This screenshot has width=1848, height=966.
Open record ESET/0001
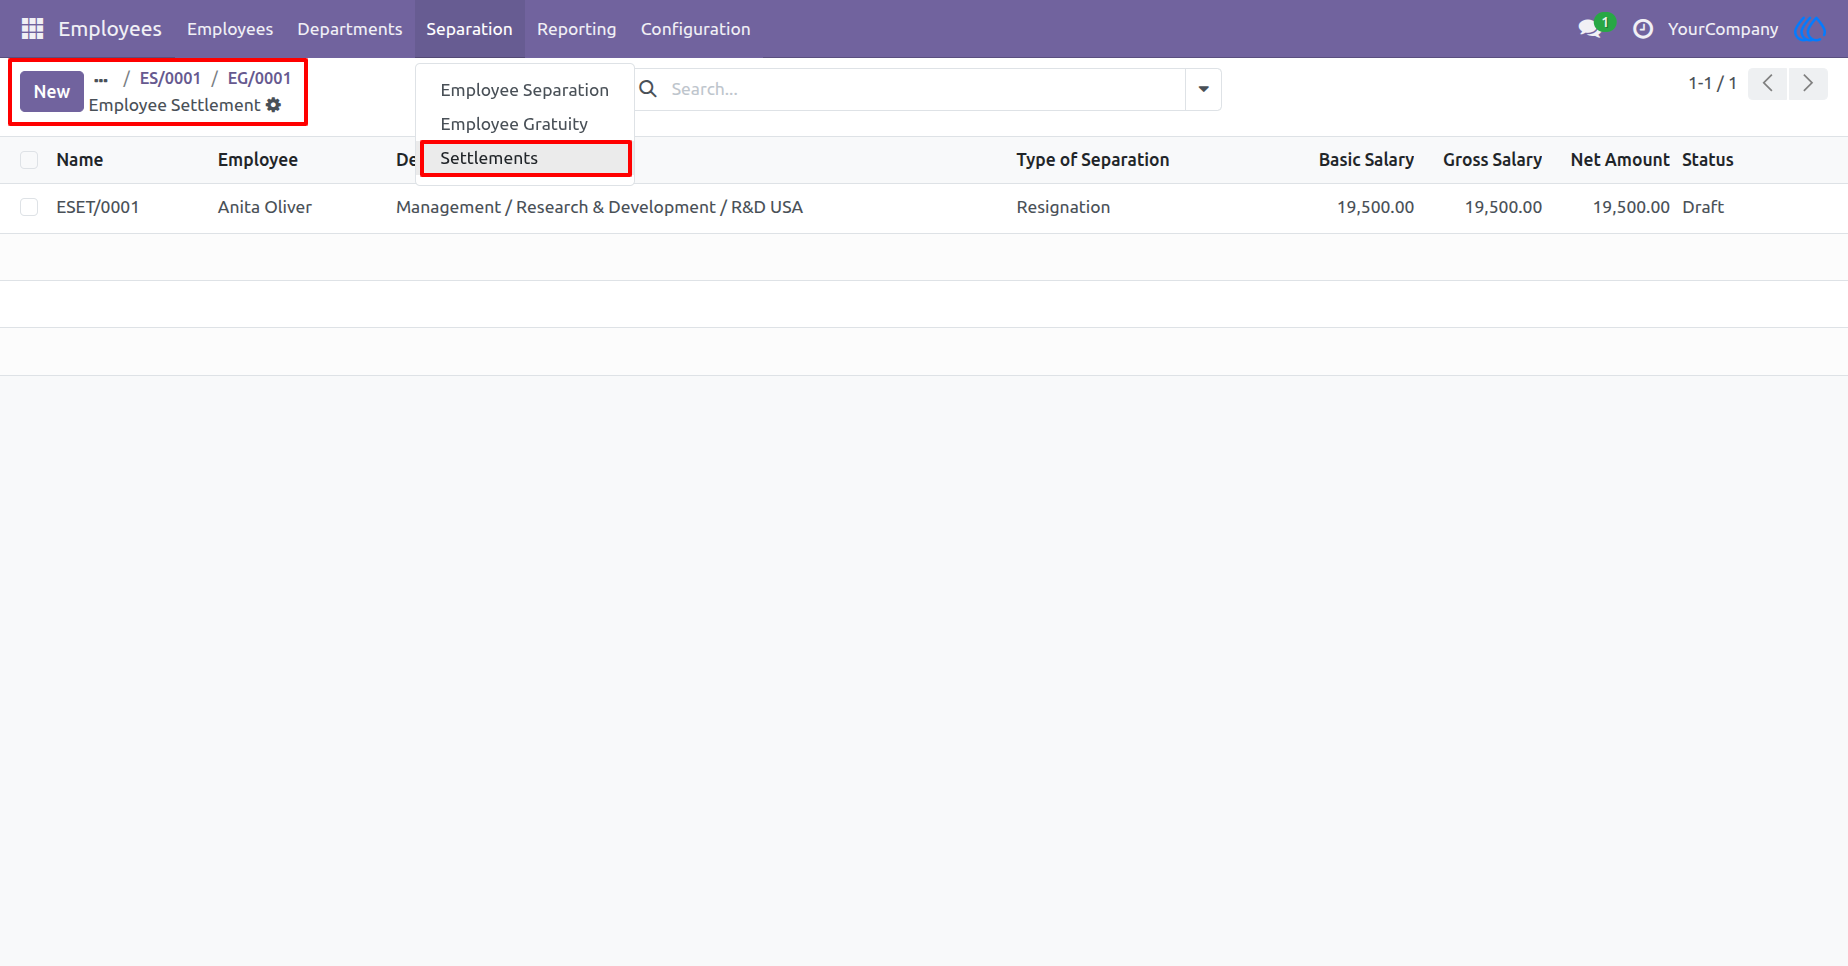coord(98,207)
